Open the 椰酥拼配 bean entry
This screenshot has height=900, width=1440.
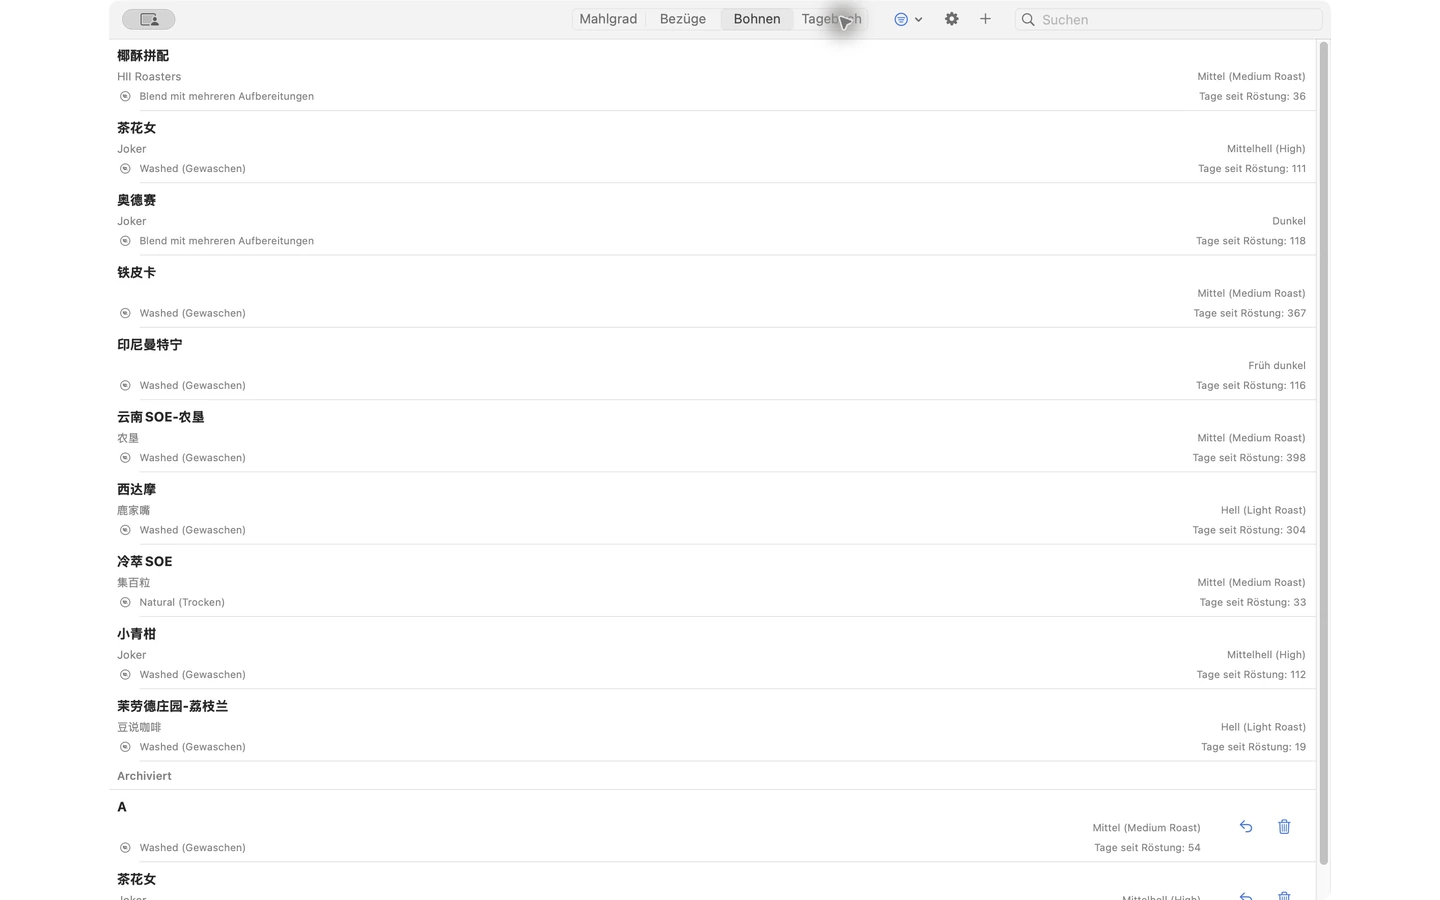tap(712, 75)
